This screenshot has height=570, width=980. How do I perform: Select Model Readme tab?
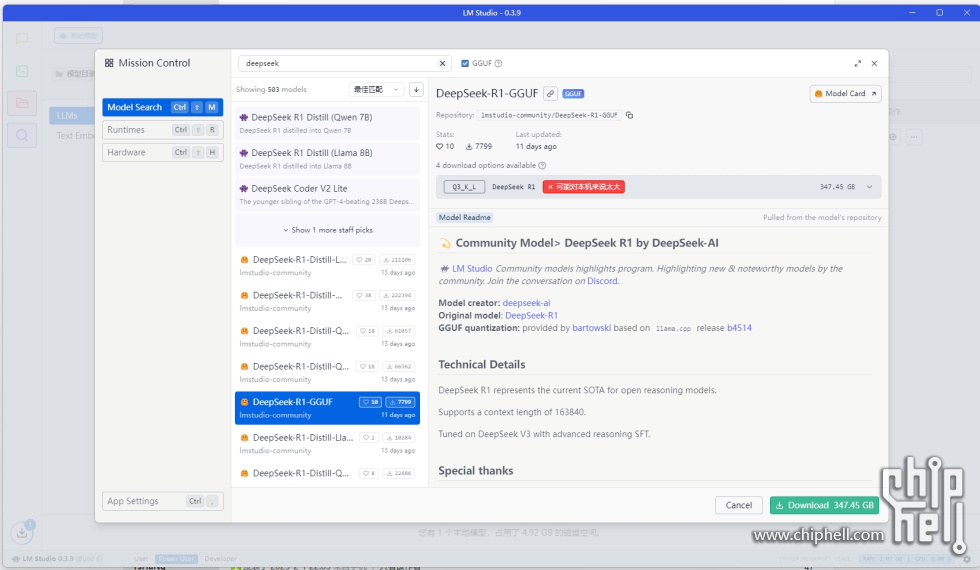click(464, 218)
